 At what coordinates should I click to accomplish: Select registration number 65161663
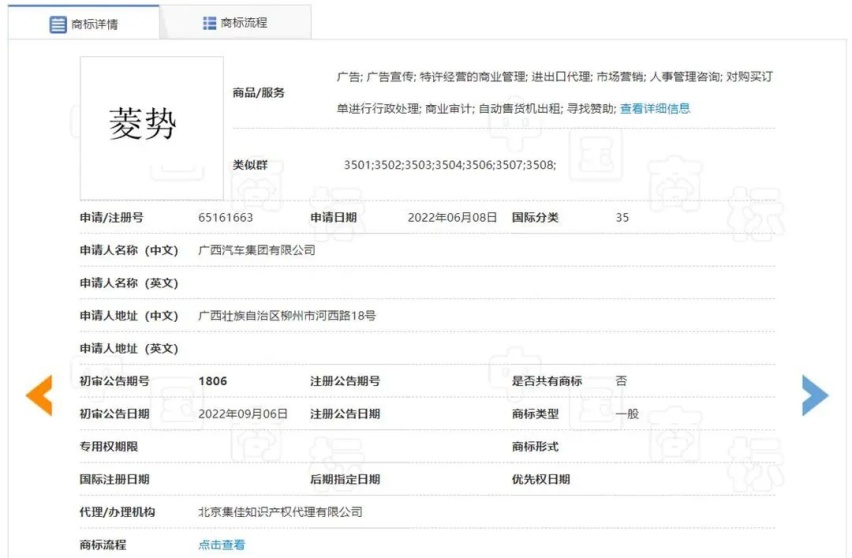225,217
